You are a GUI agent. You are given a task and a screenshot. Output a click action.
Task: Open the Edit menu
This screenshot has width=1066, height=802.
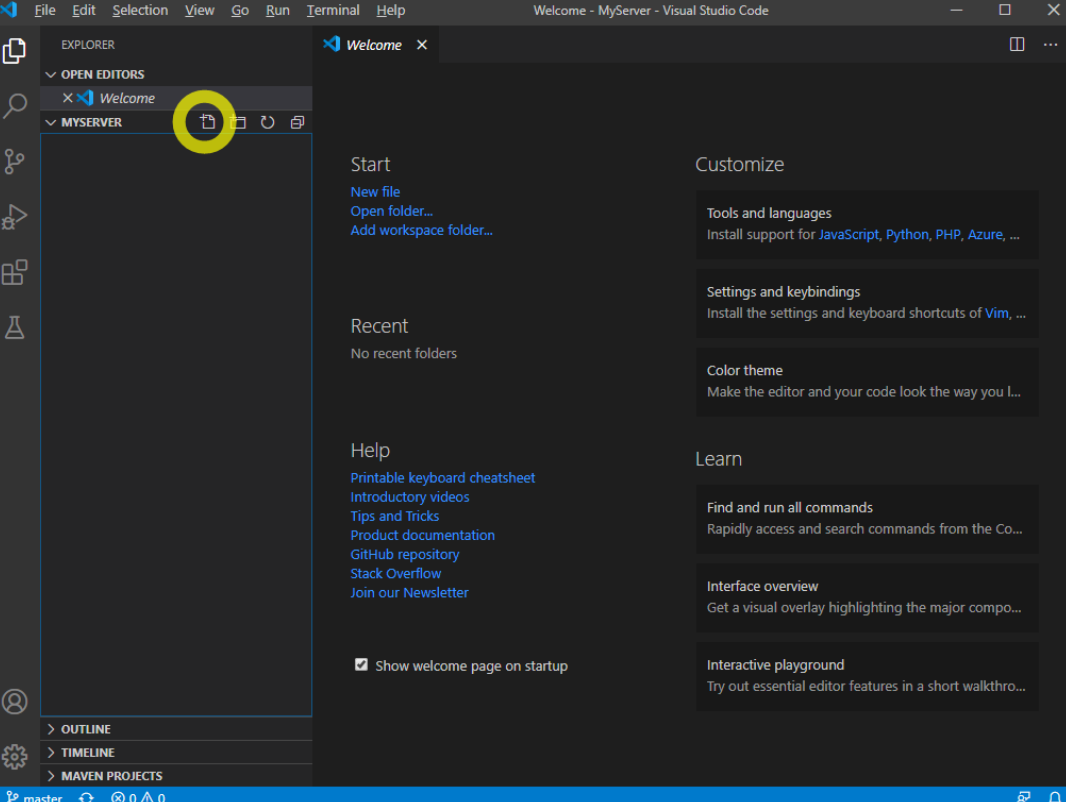pyautogui.click(x=84, y=10)
